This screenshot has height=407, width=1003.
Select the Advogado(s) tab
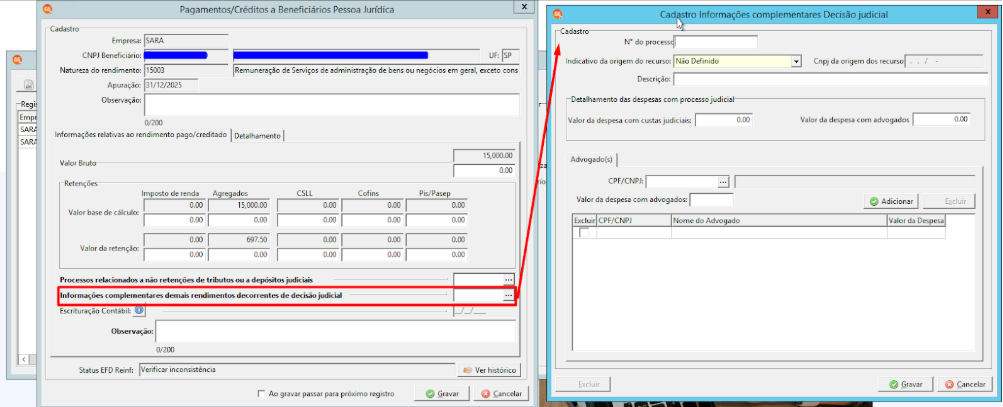[592, 159]
